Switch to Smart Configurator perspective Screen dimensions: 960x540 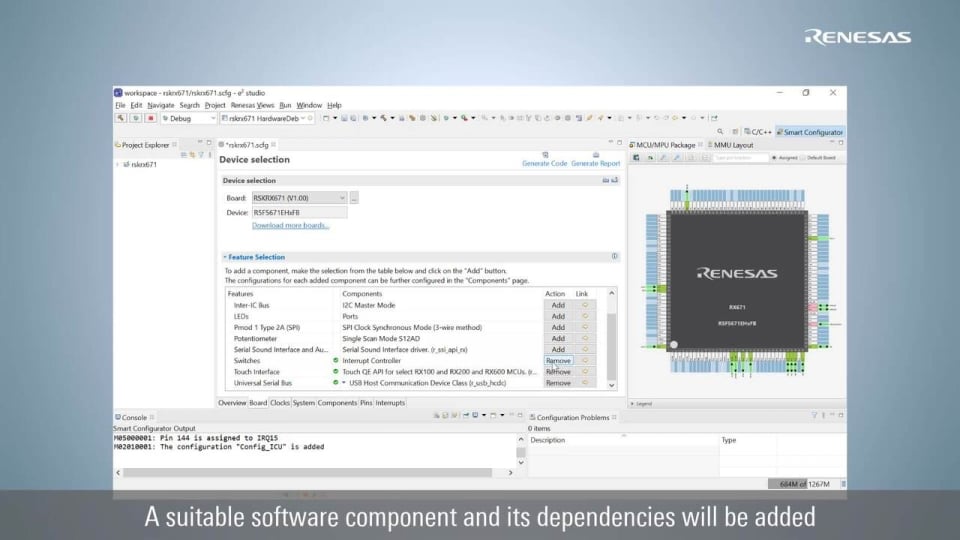coord(812,132)
